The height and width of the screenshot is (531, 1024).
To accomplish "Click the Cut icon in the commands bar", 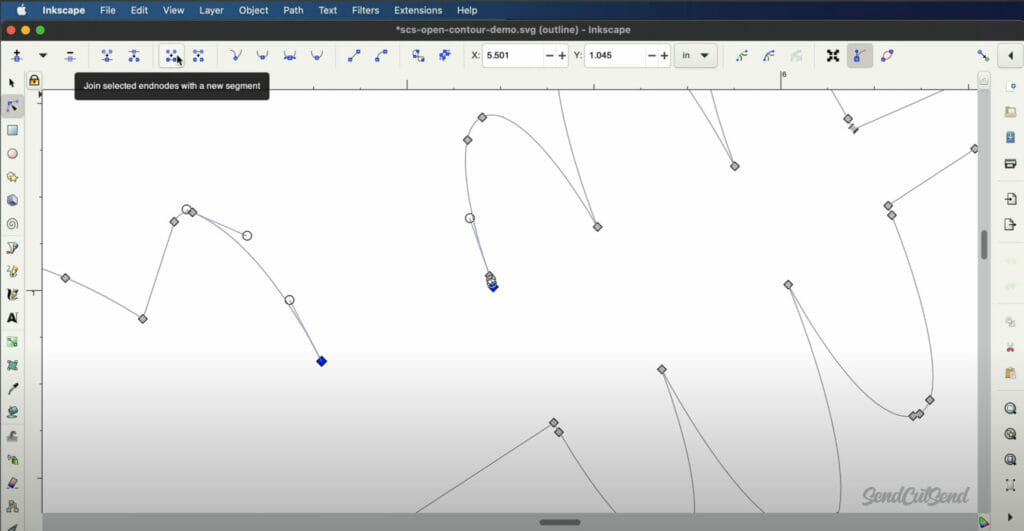I will (1010, 347).
